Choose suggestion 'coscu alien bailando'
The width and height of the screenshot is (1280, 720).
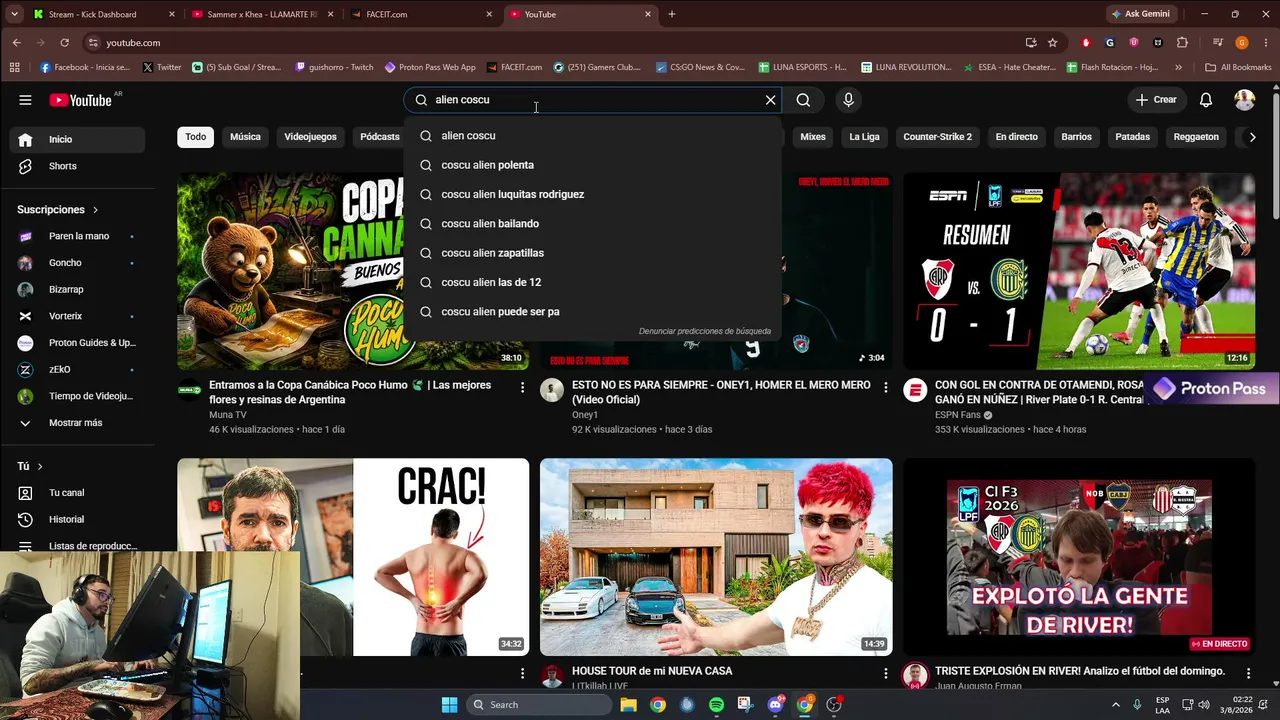coord(593,224)
